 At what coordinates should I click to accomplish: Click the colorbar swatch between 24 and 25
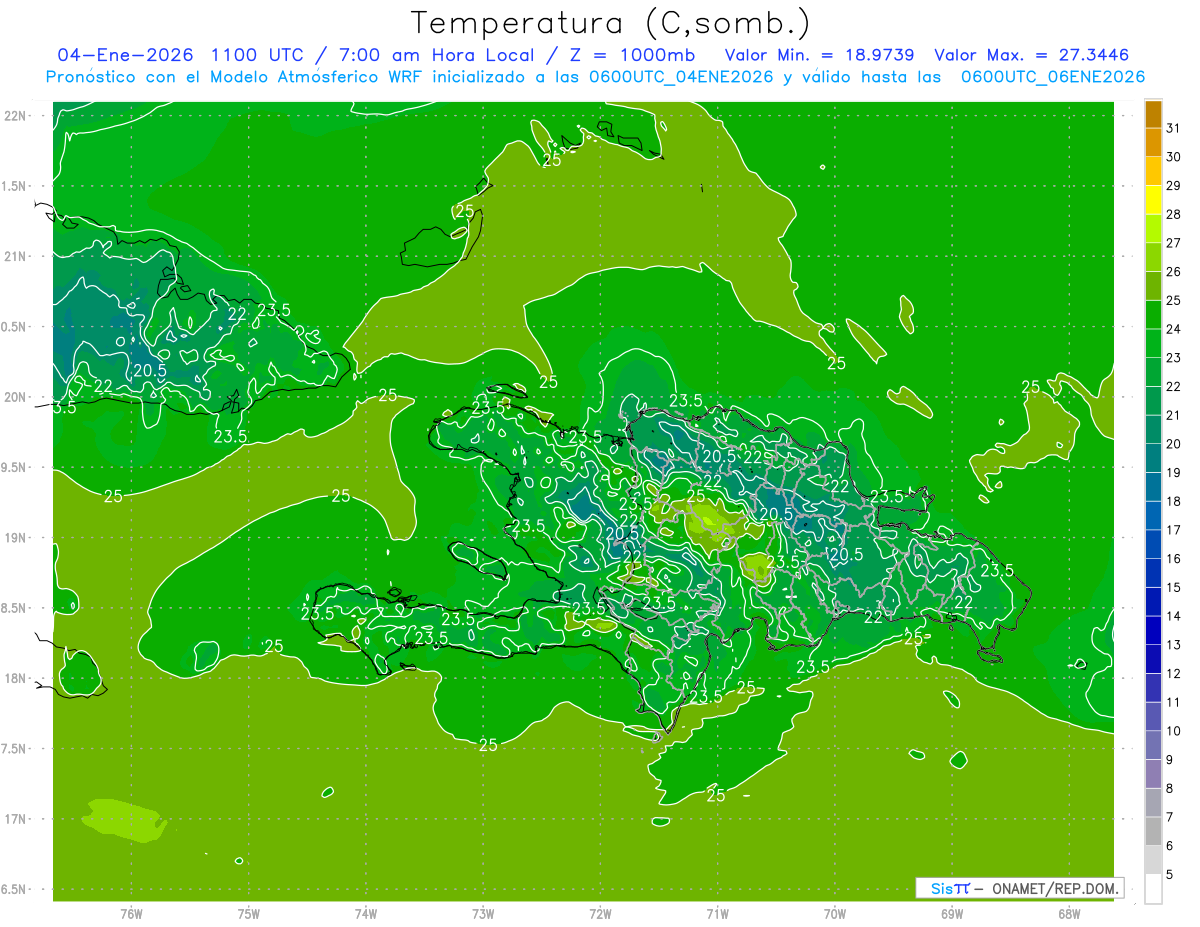coord(1153,314)
